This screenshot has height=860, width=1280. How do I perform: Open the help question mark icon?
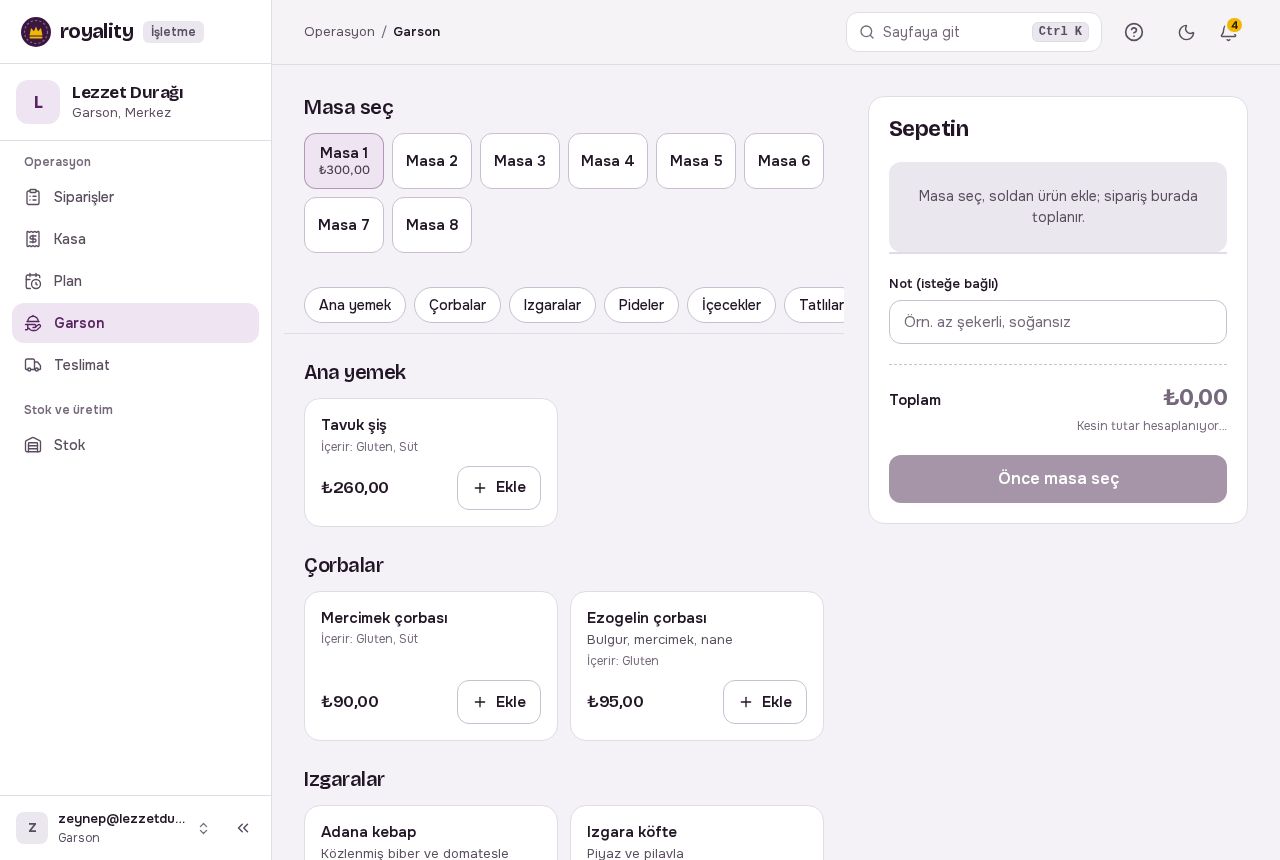click(x=1134, y=32)
